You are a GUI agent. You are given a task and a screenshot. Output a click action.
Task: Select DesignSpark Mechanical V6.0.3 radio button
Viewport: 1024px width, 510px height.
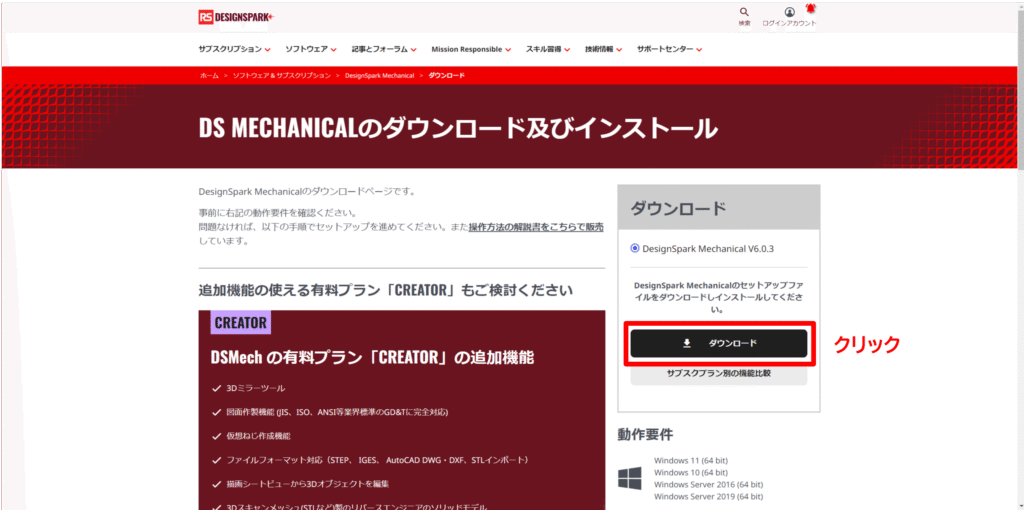click(x=635, y=248)
